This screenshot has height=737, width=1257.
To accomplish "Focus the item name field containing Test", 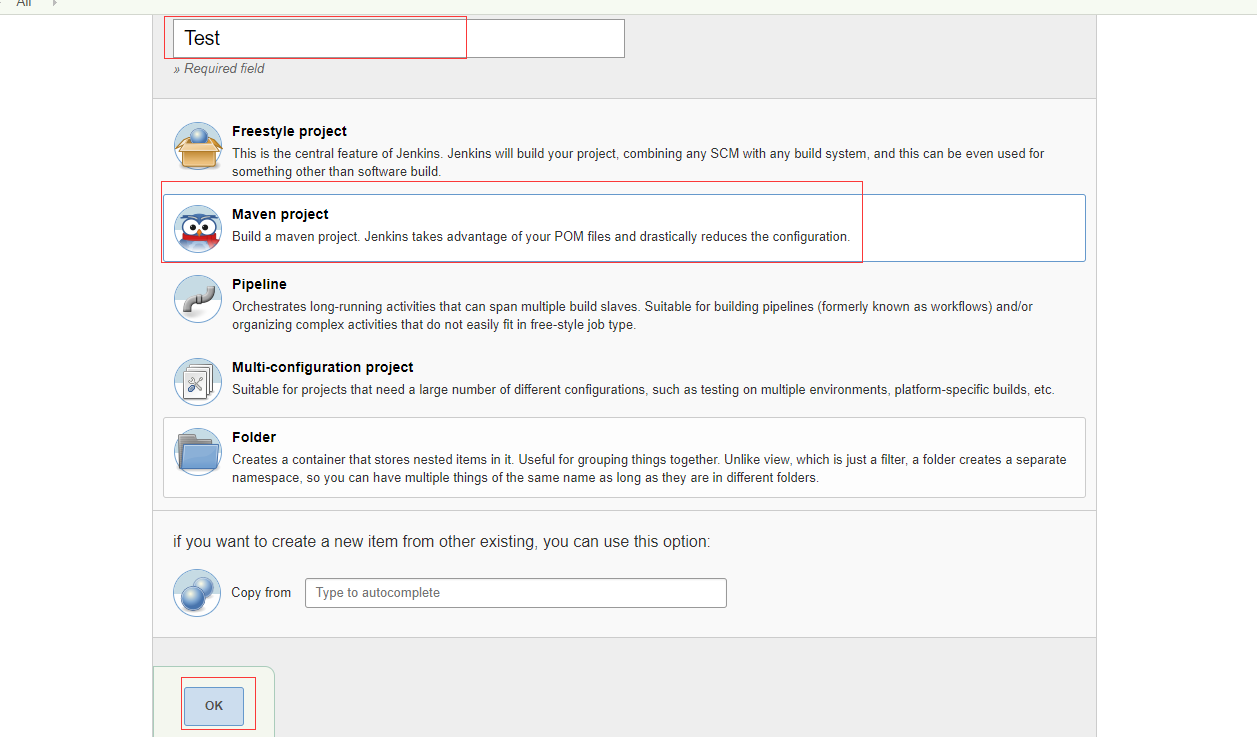I will [x=399, y=38].
